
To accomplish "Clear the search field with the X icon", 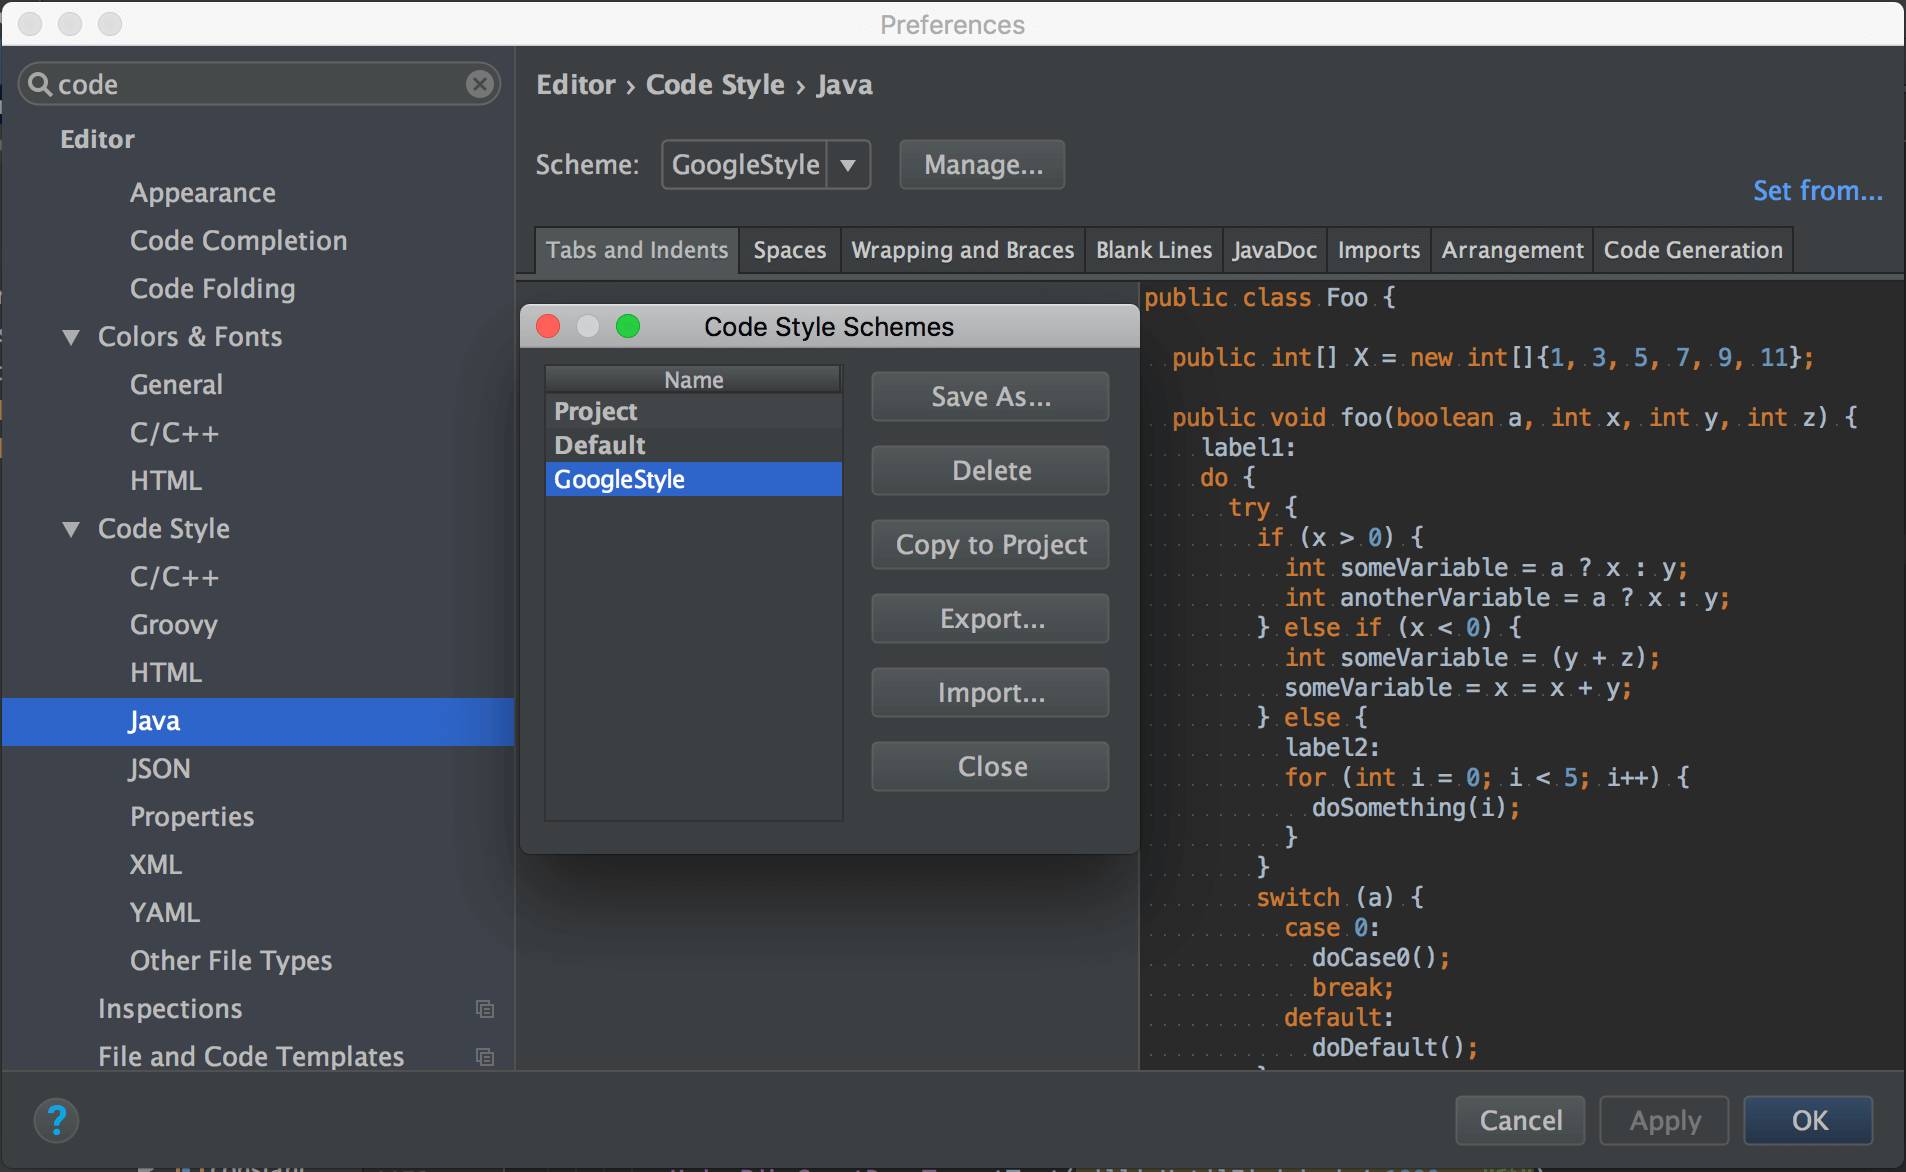I will [x=480, y=84].
